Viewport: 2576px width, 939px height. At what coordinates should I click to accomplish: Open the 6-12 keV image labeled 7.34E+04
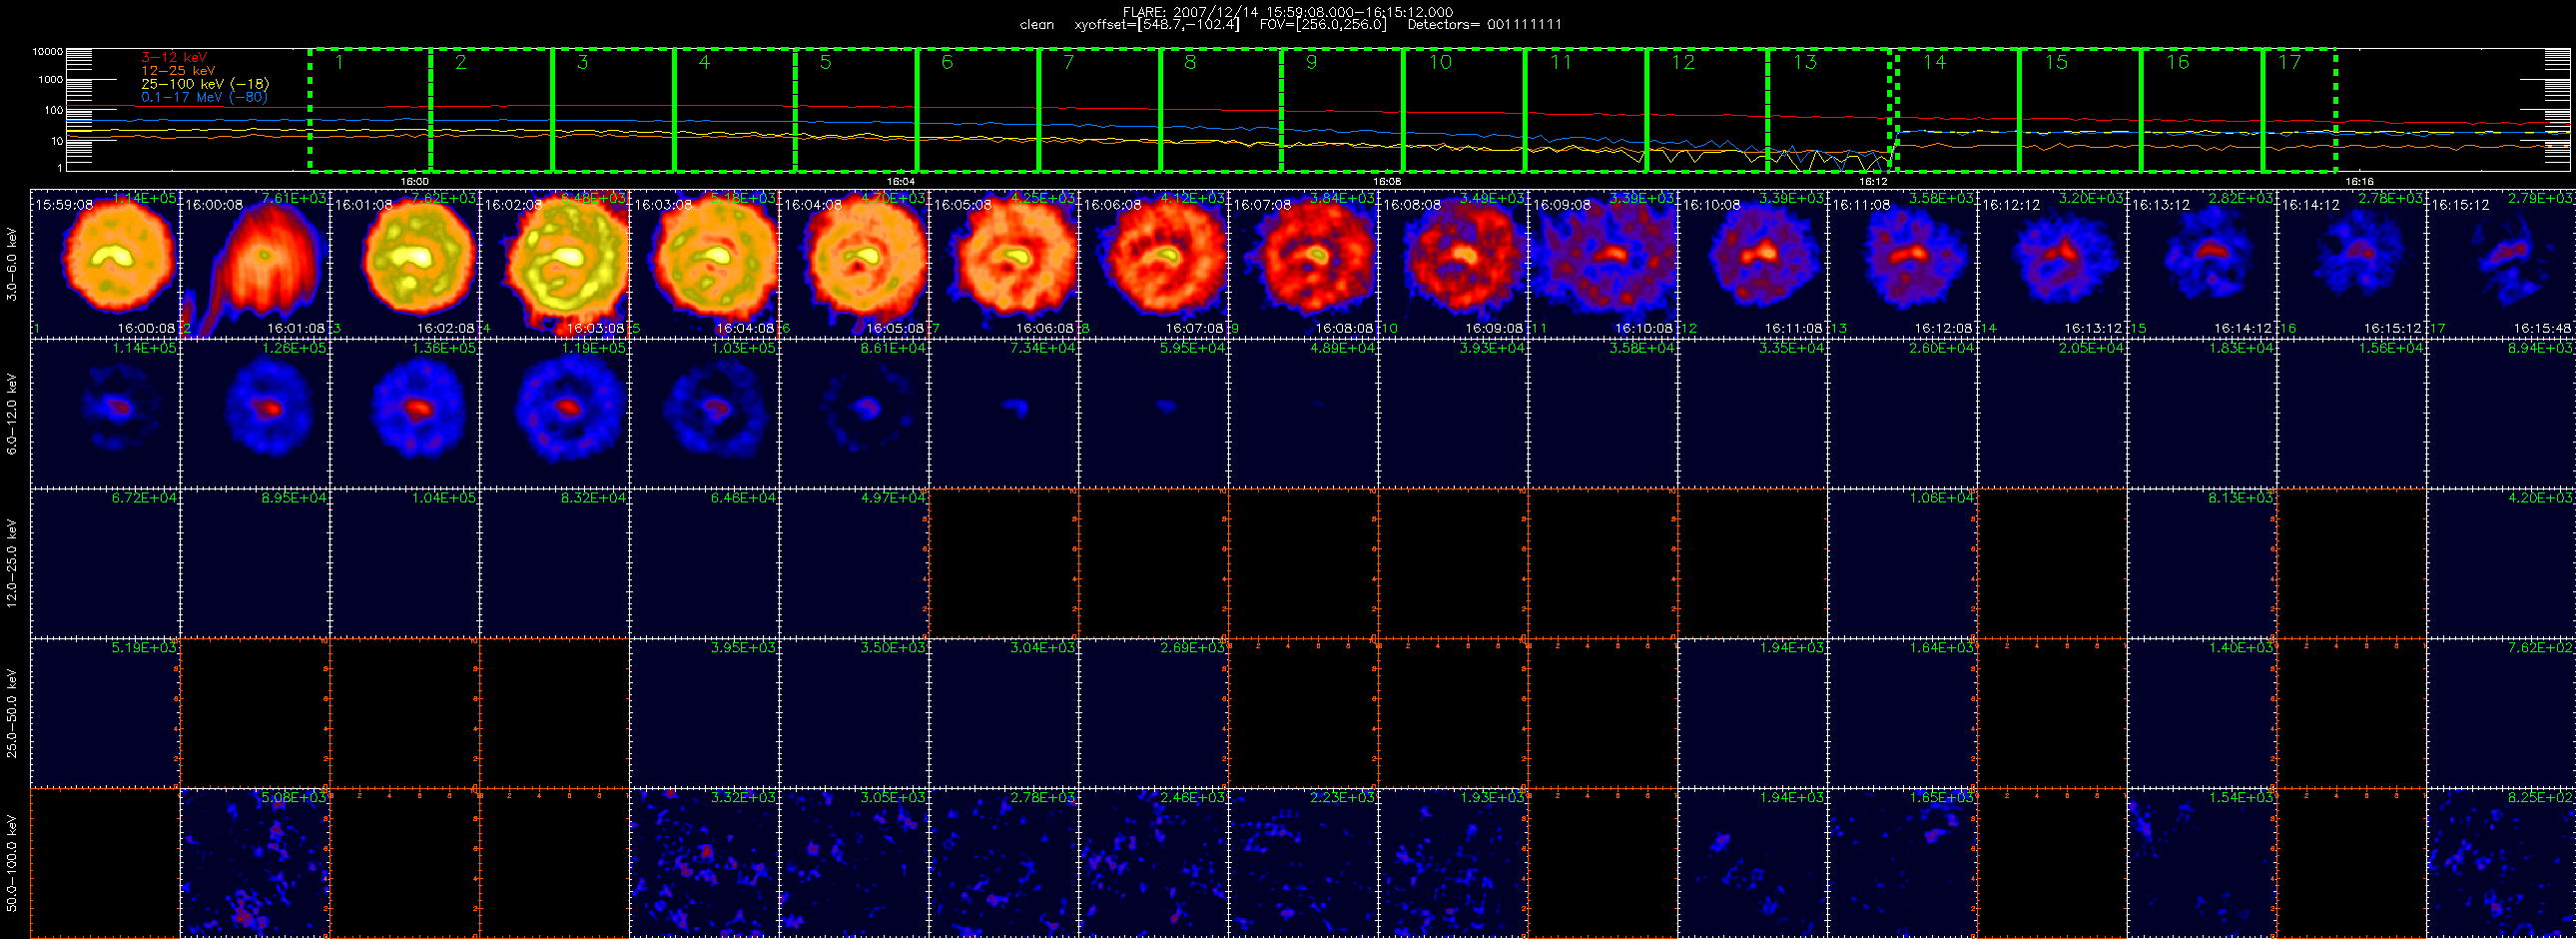1004,413
